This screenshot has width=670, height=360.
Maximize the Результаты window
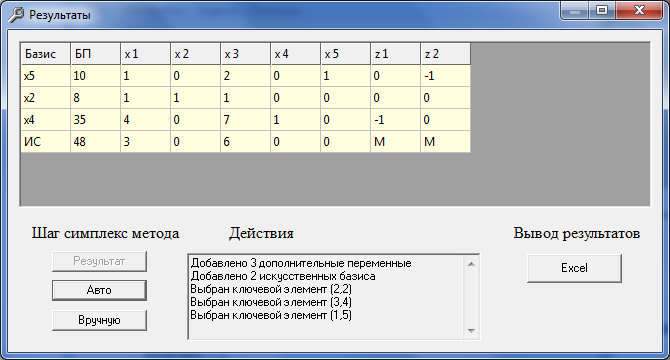pyautogui.click(x=602, y=11)
